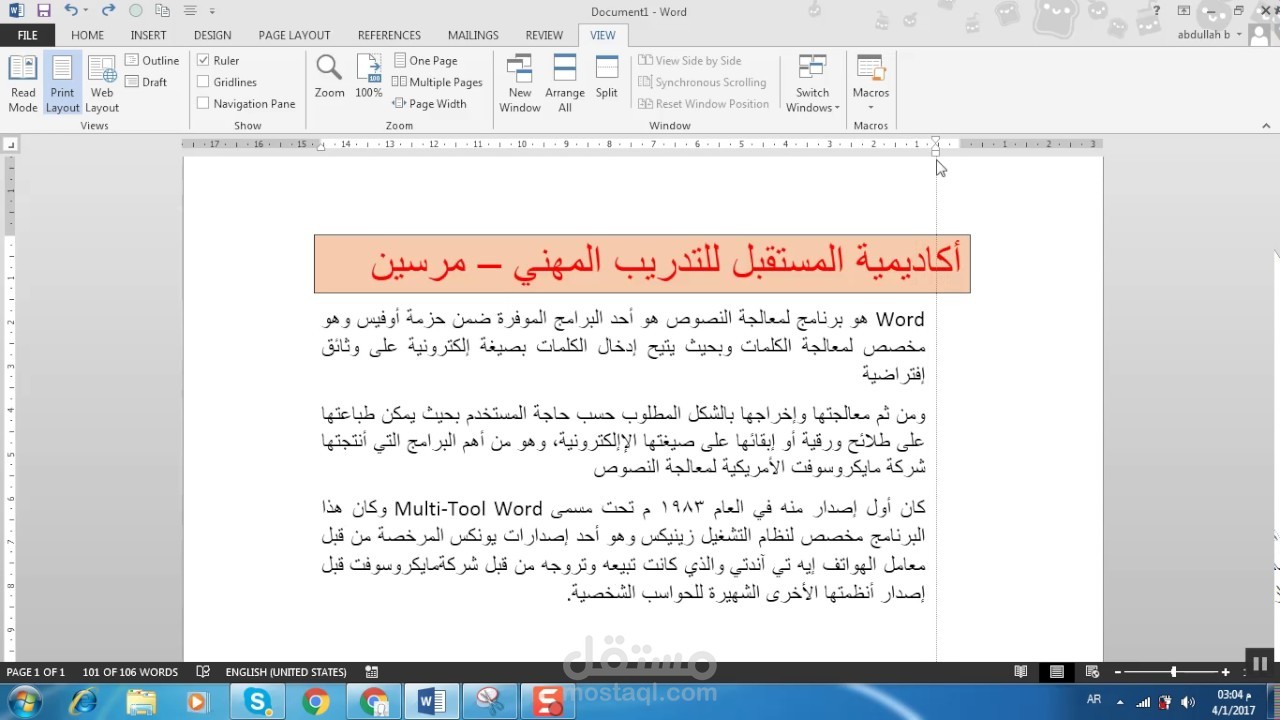Customize Quick Access Toolbar dropdown
The height and width of the screenshot is (720, 1280).
click(212, 11)
